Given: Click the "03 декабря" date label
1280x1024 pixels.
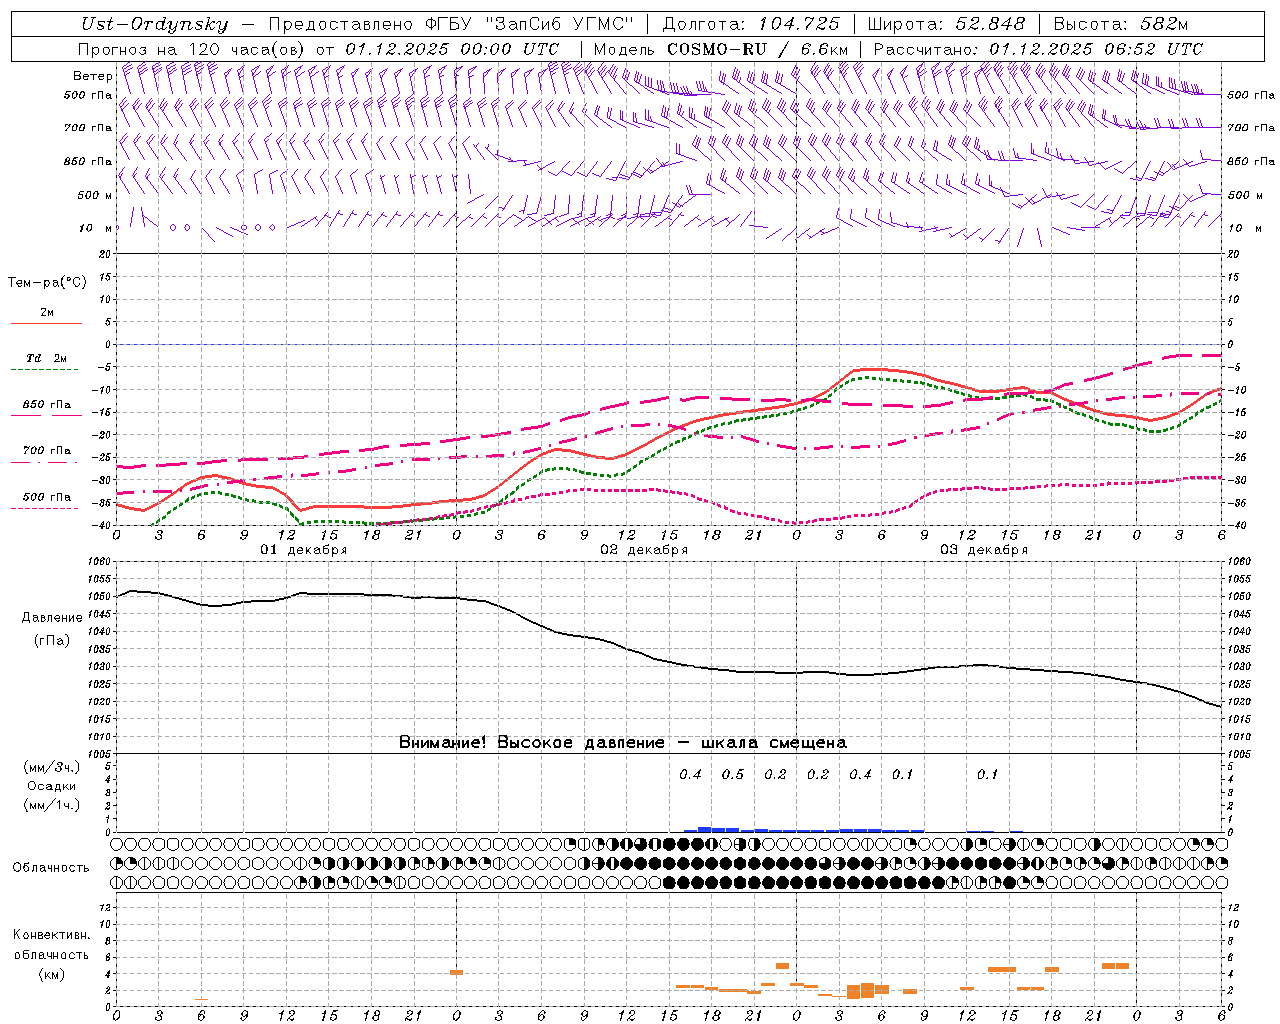Looking at the screenshot, I should pos(984,550).
